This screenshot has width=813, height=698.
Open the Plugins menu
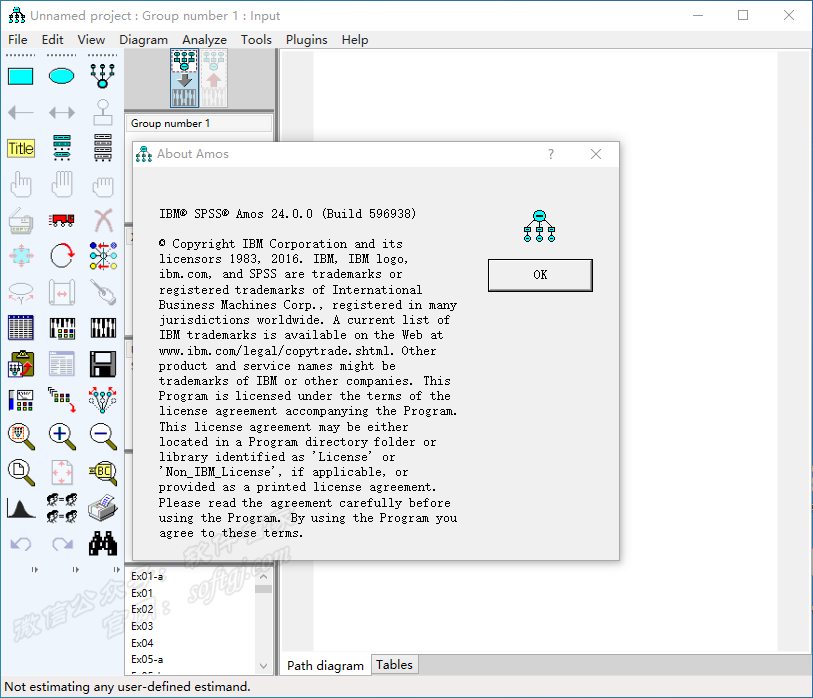(306, 40)
